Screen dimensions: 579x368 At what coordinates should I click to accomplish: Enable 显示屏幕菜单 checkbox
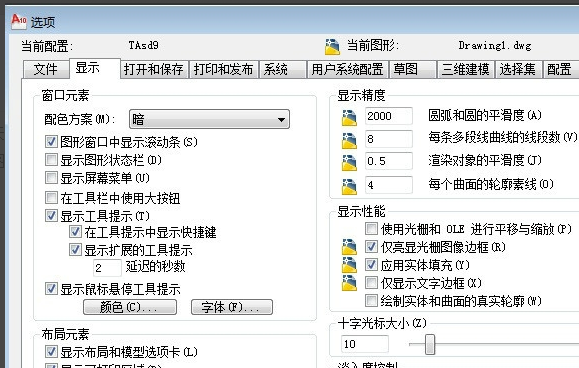[51, 178]
